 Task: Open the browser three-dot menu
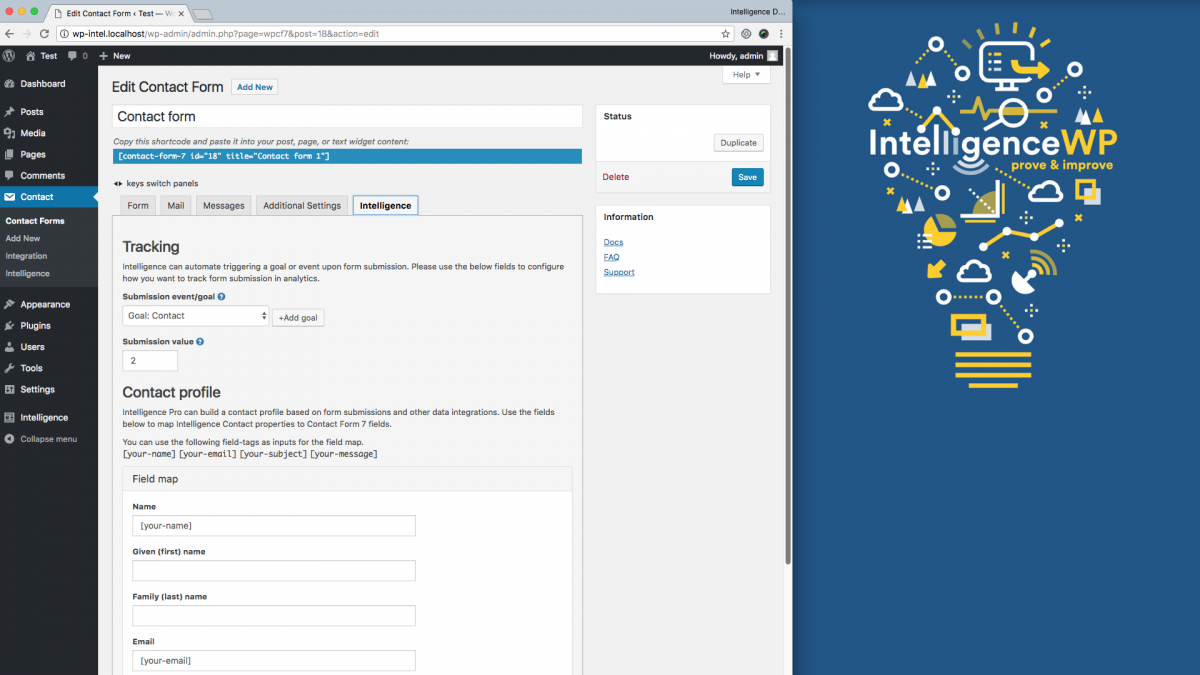click(781, 33)
